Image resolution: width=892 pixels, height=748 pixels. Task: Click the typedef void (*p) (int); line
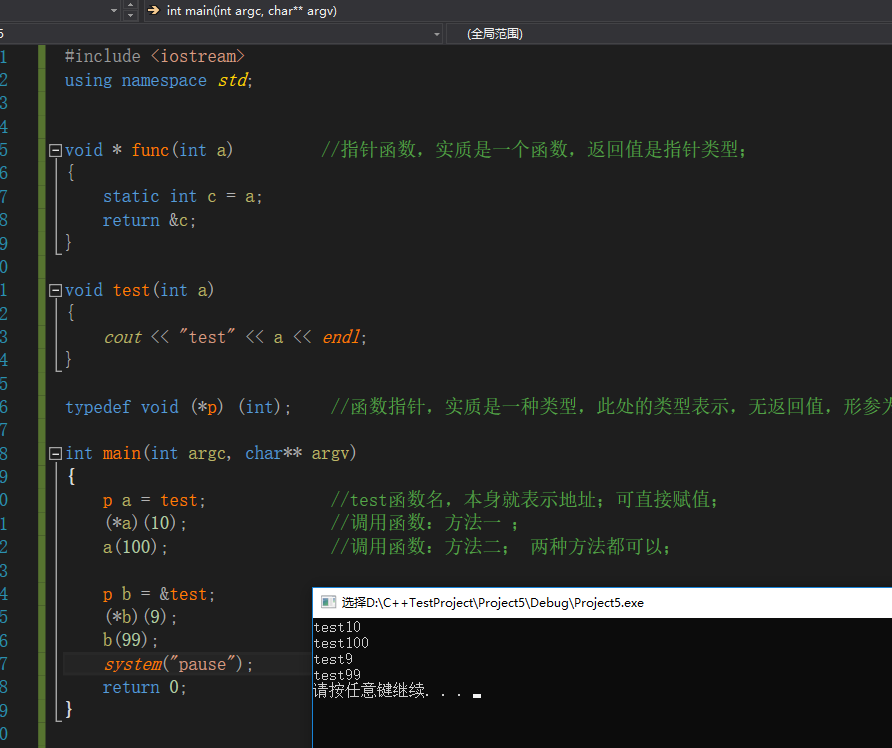coord(178,407)
